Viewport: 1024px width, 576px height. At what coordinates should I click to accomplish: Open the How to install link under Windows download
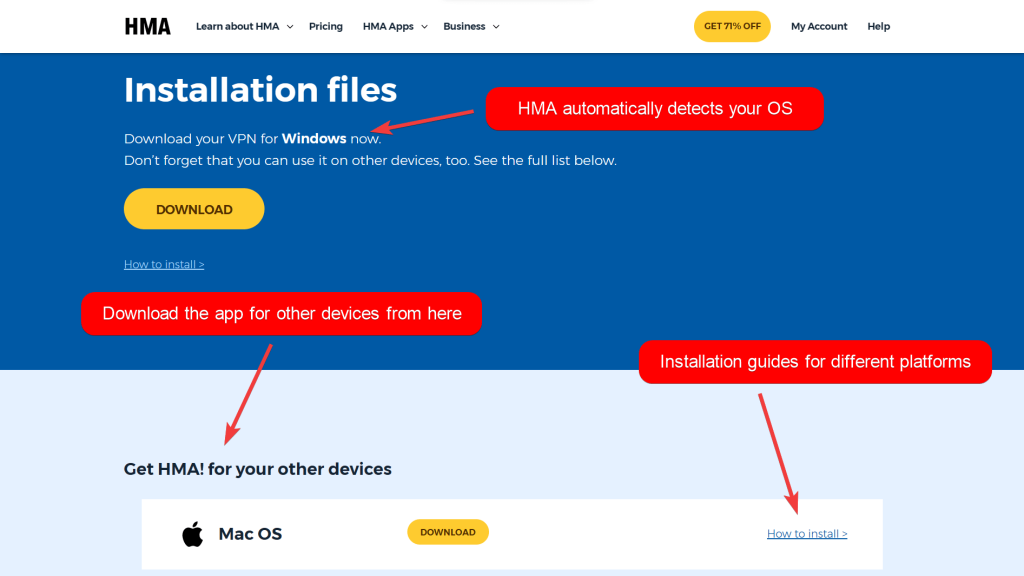[x=164, y=264]
